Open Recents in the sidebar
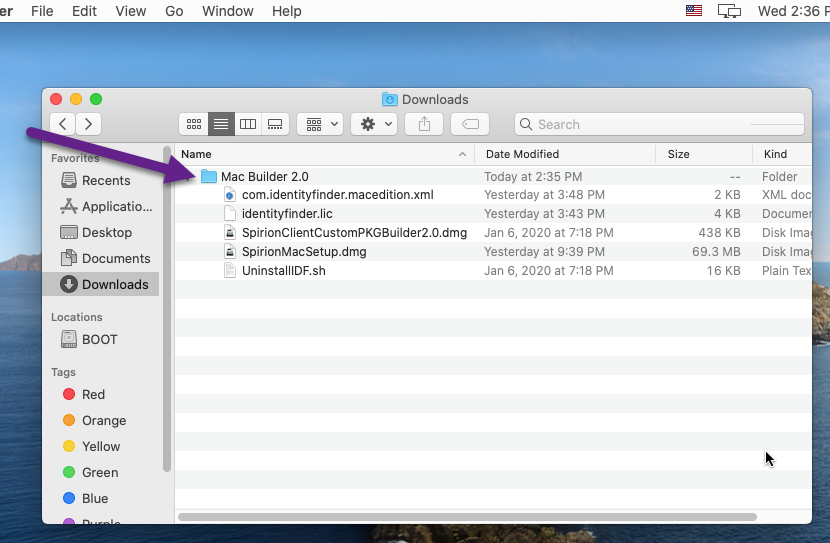Viewport: 830px width, 543px height. click(x=105, y=181)
